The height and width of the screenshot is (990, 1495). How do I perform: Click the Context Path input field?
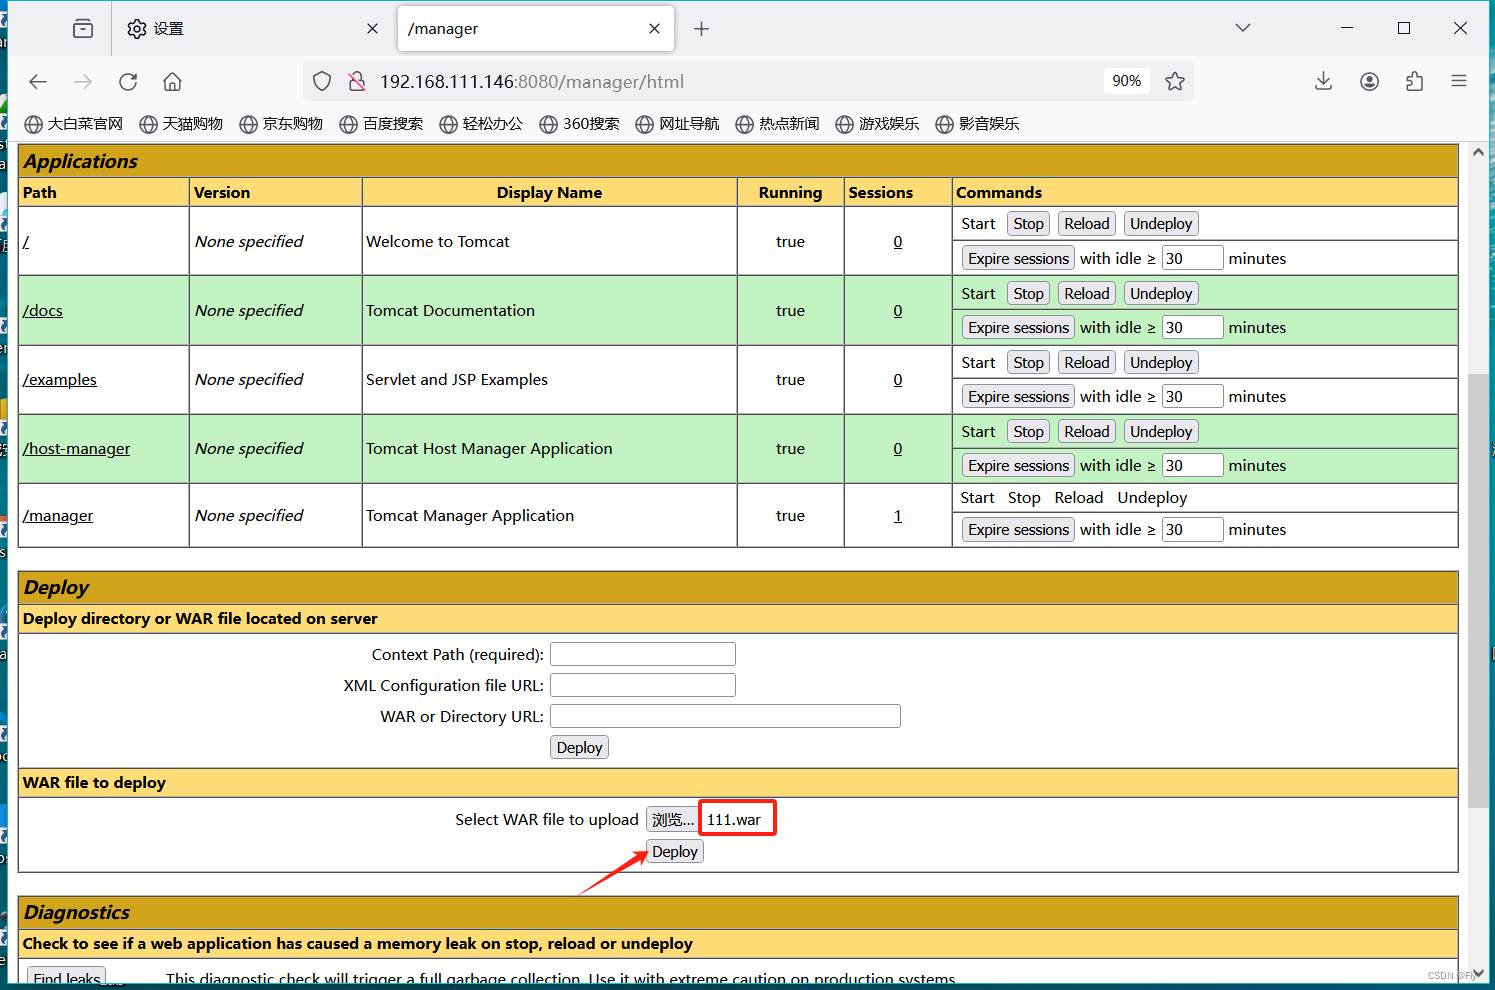[x=643, y=654]
